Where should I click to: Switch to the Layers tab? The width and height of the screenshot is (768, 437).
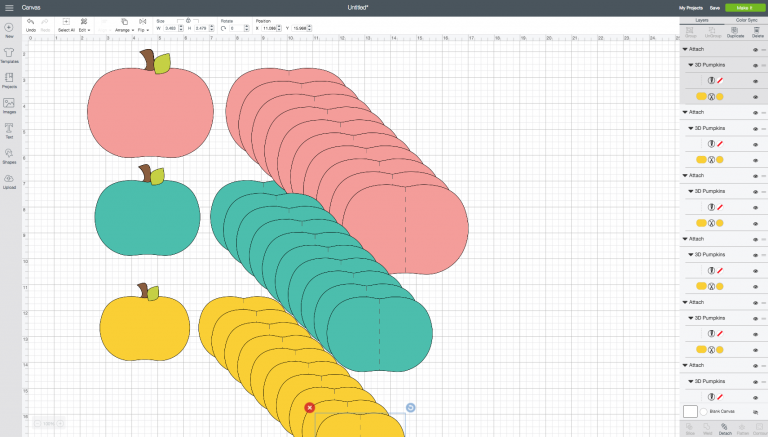[x=702, y=21]
